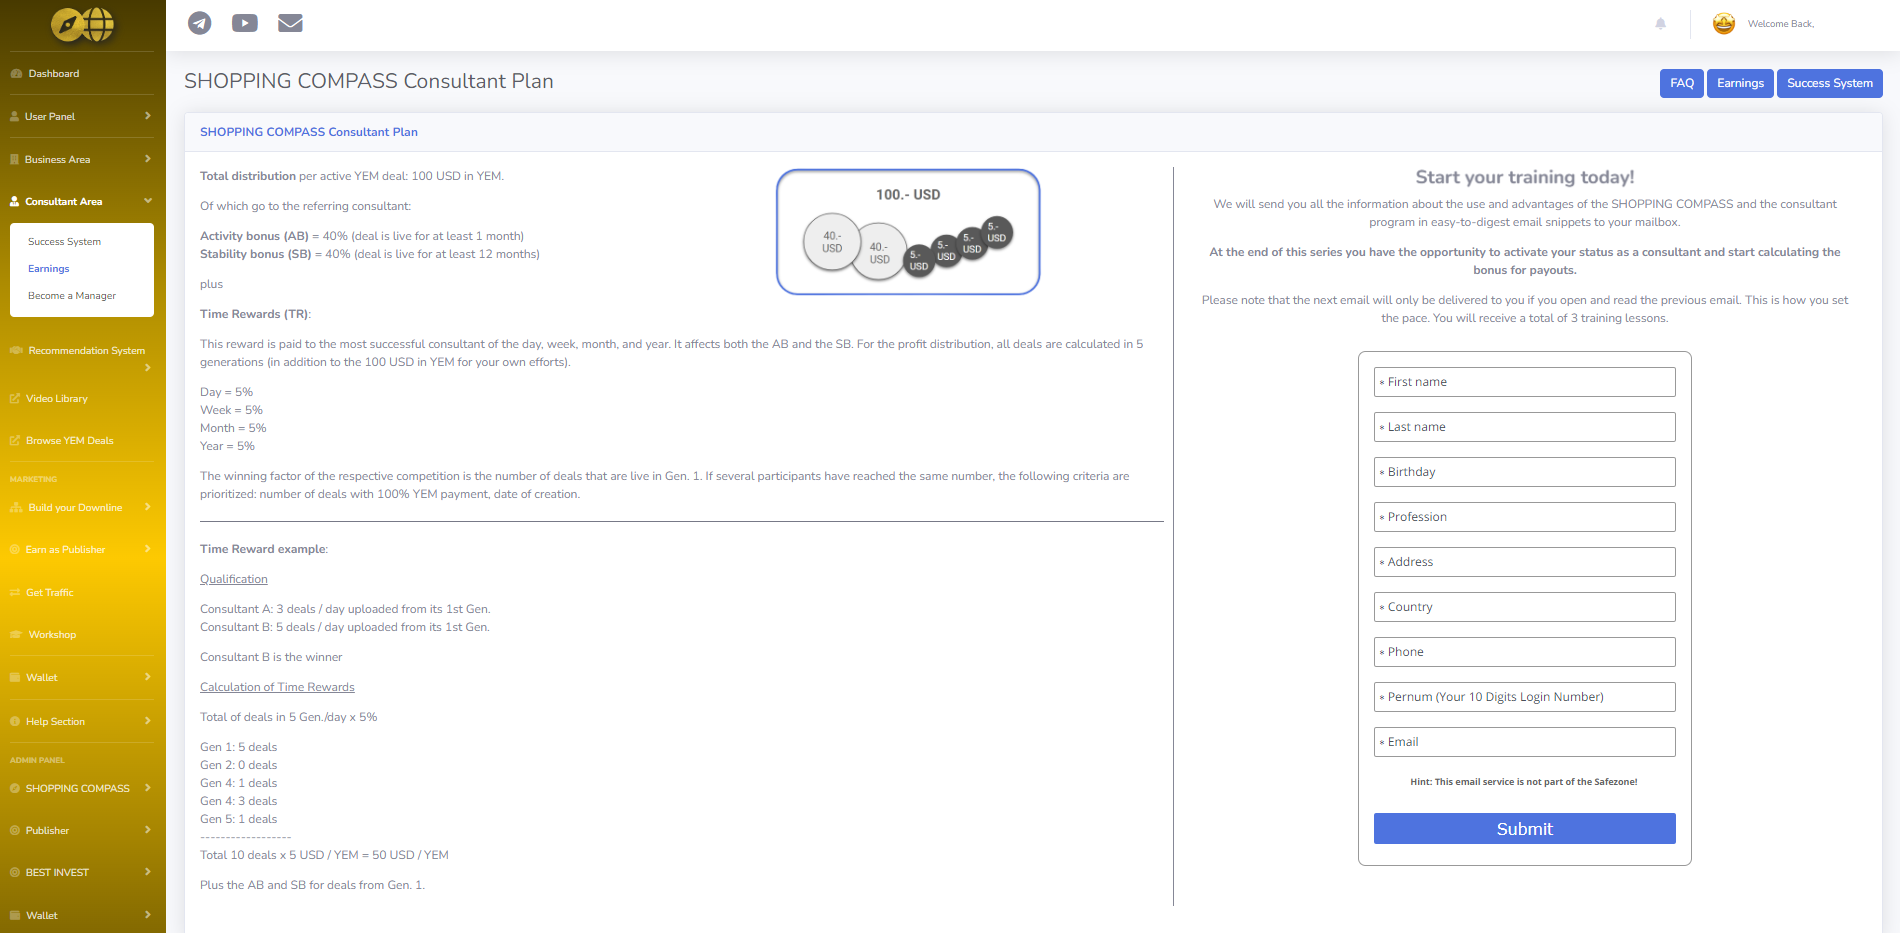Click the Recommendation System icon

[x=16, y=350]
